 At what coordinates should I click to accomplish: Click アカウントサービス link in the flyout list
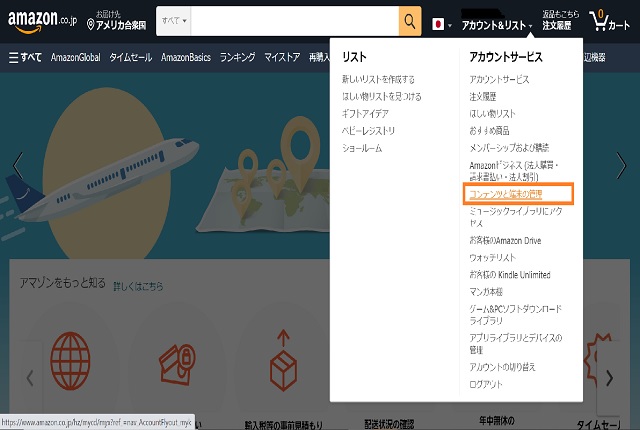tap(499, 79)
